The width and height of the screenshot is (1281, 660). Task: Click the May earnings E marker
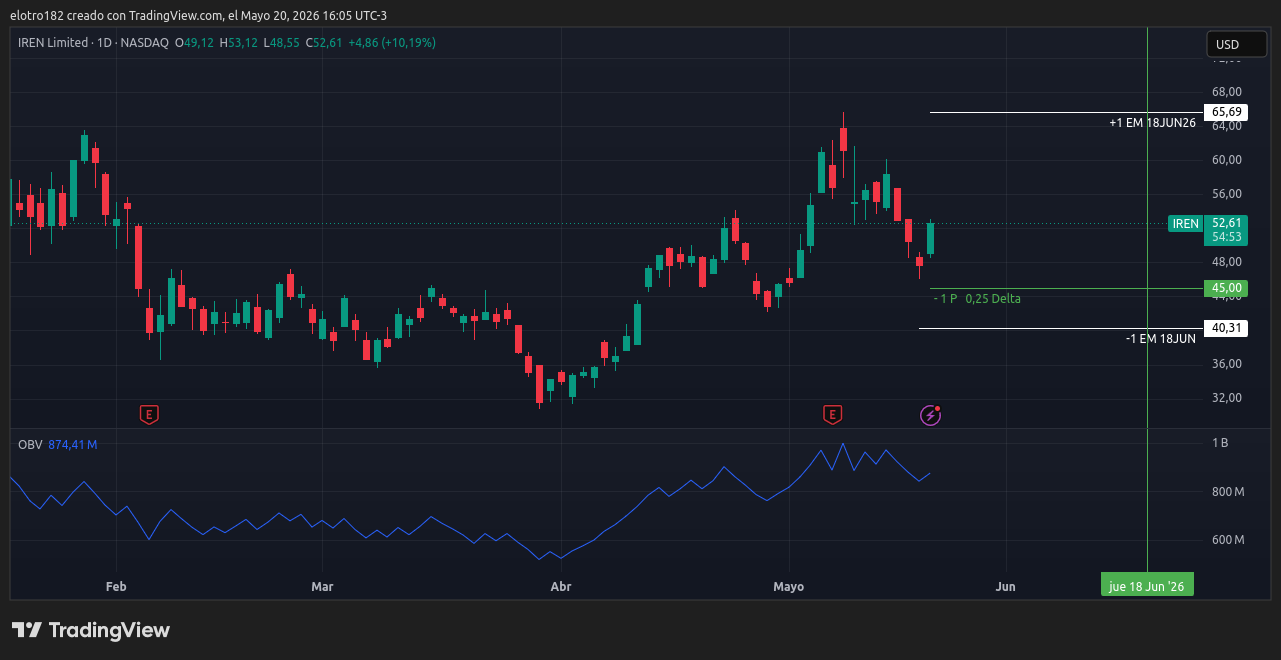832,414
